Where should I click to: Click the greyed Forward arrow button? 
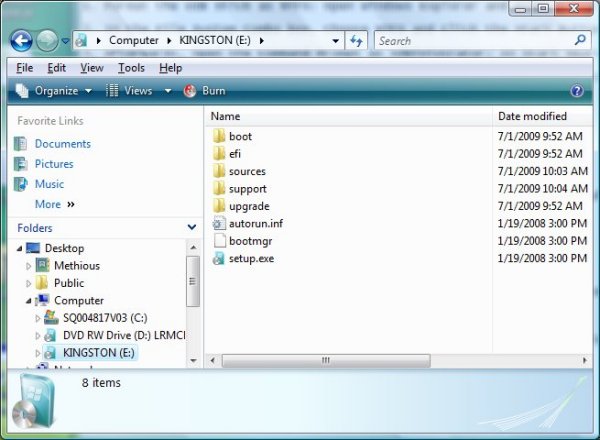tap(47, 41)
